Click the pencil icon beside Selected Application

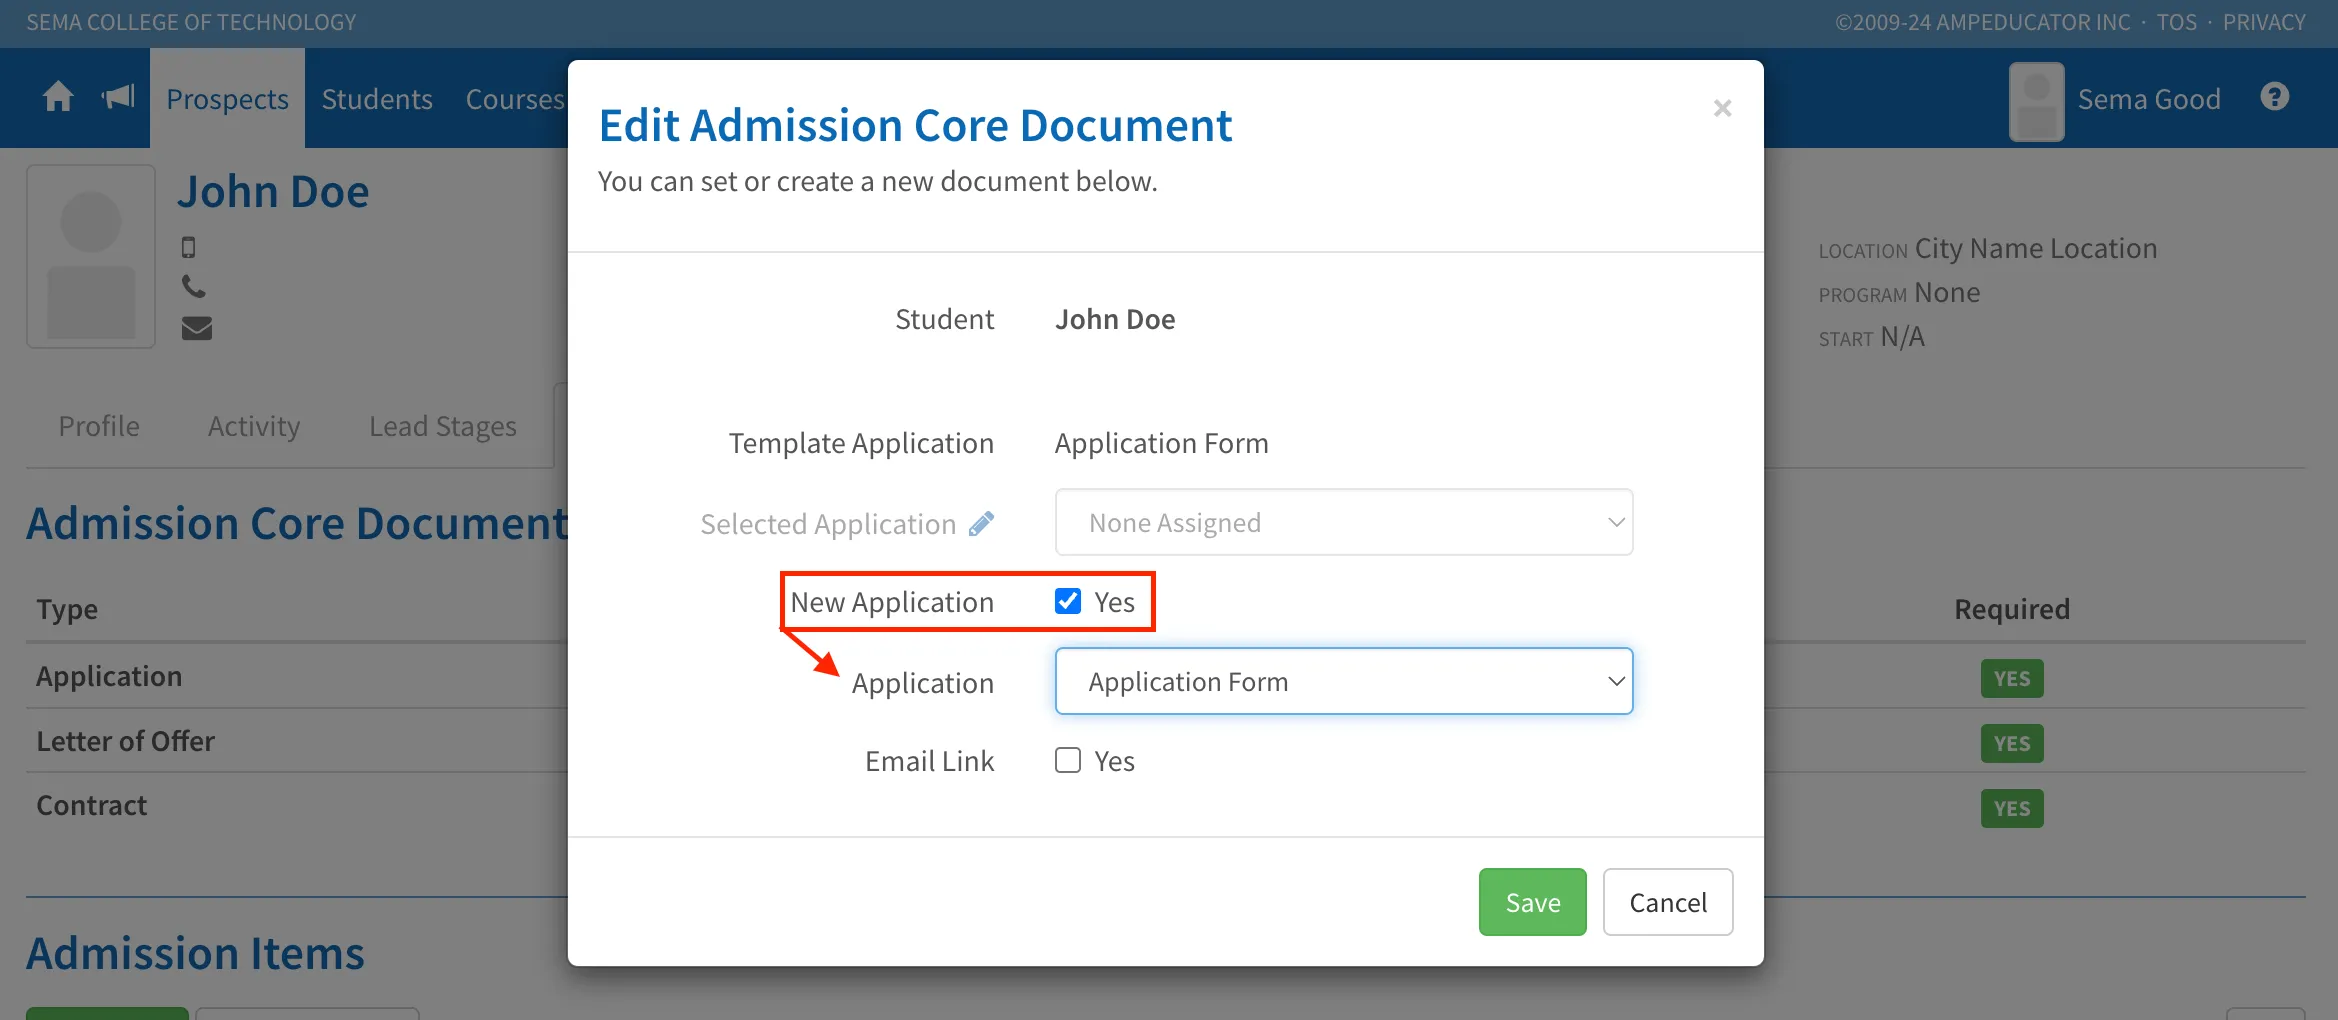982,523
